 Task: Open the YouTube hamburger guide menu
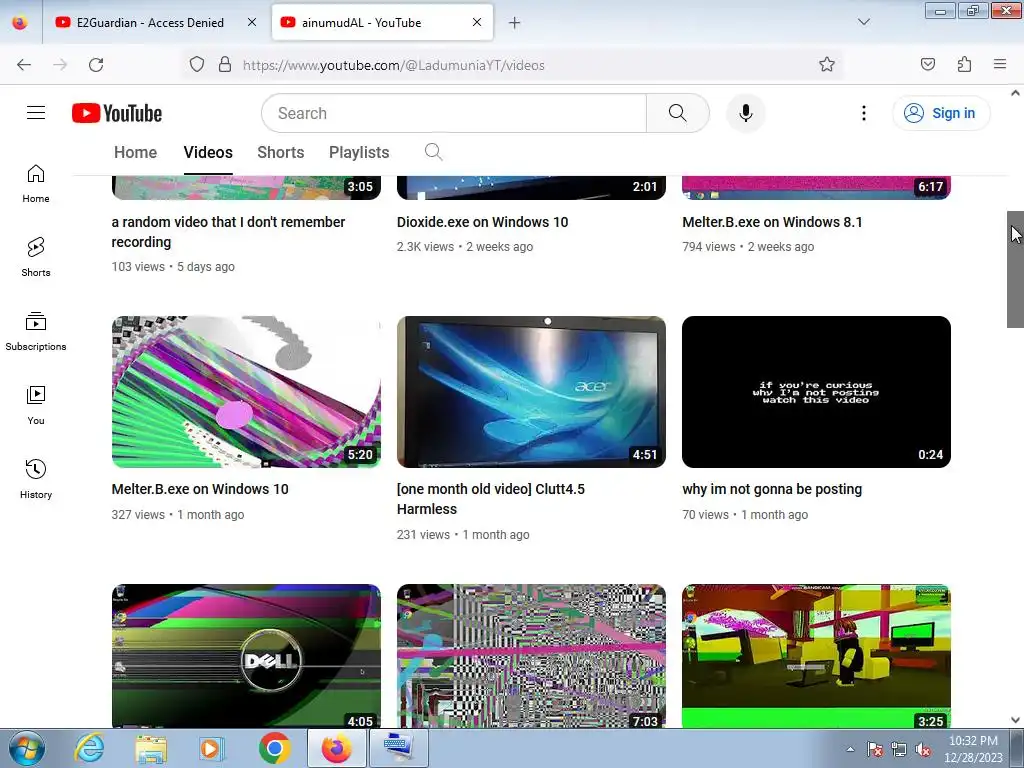36,113
